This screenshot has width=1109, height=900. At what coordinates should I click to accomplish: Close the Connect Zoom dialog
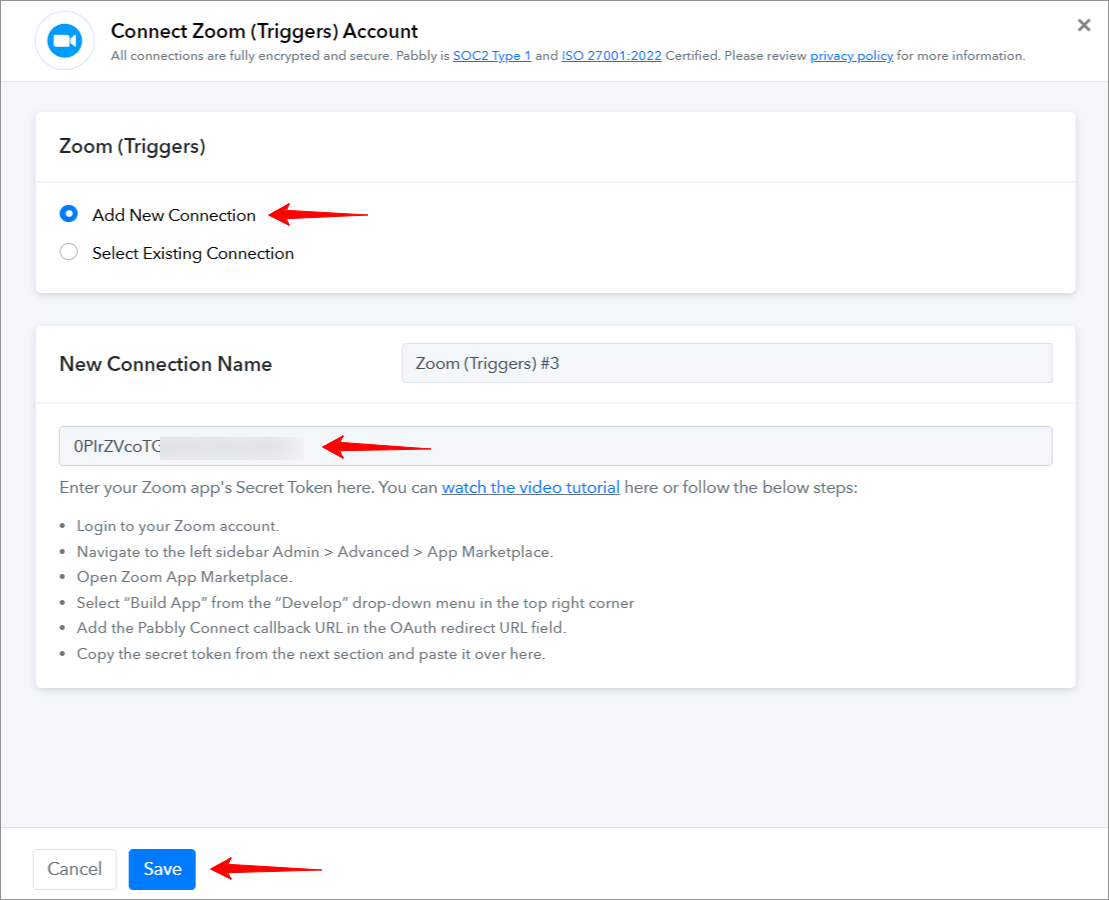[x=1083, y=25]
